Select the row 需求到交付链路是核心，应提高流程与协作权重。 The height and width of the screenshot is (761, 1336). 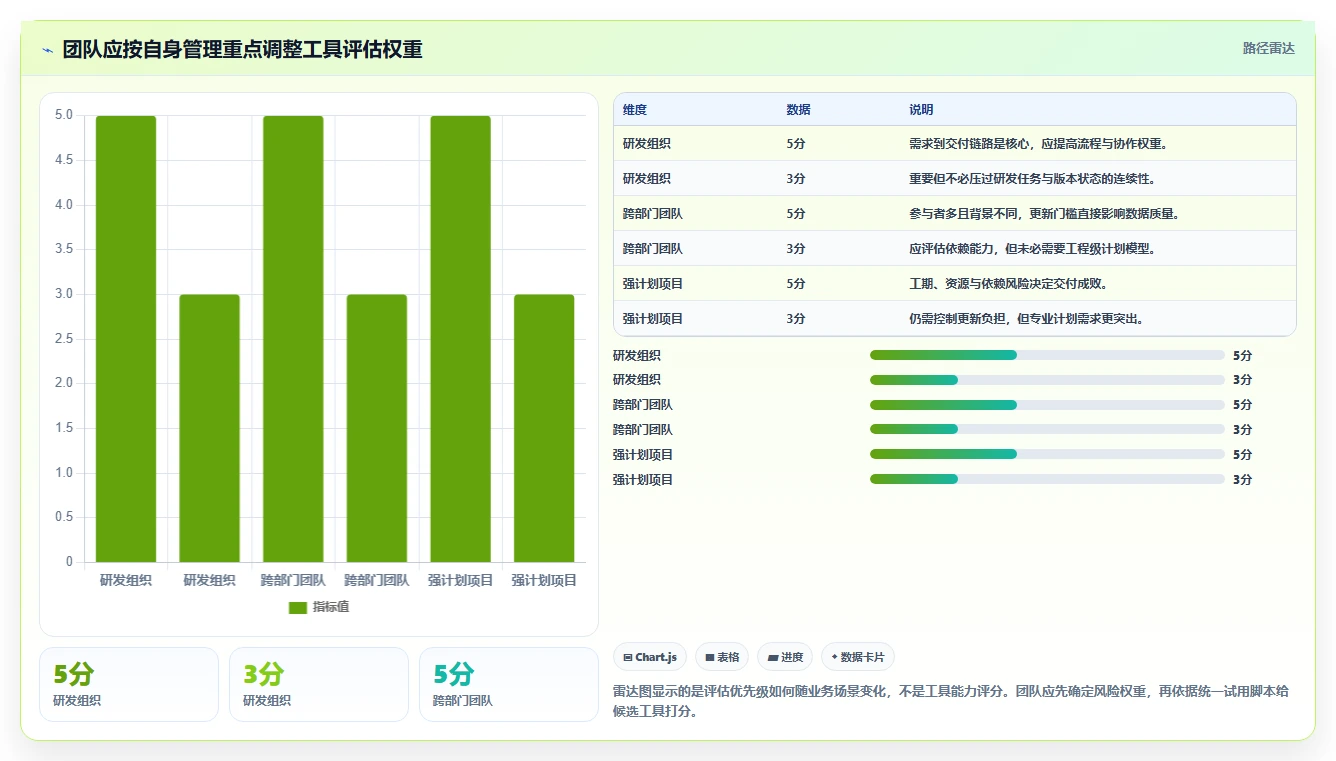click(x=955, y=143)
